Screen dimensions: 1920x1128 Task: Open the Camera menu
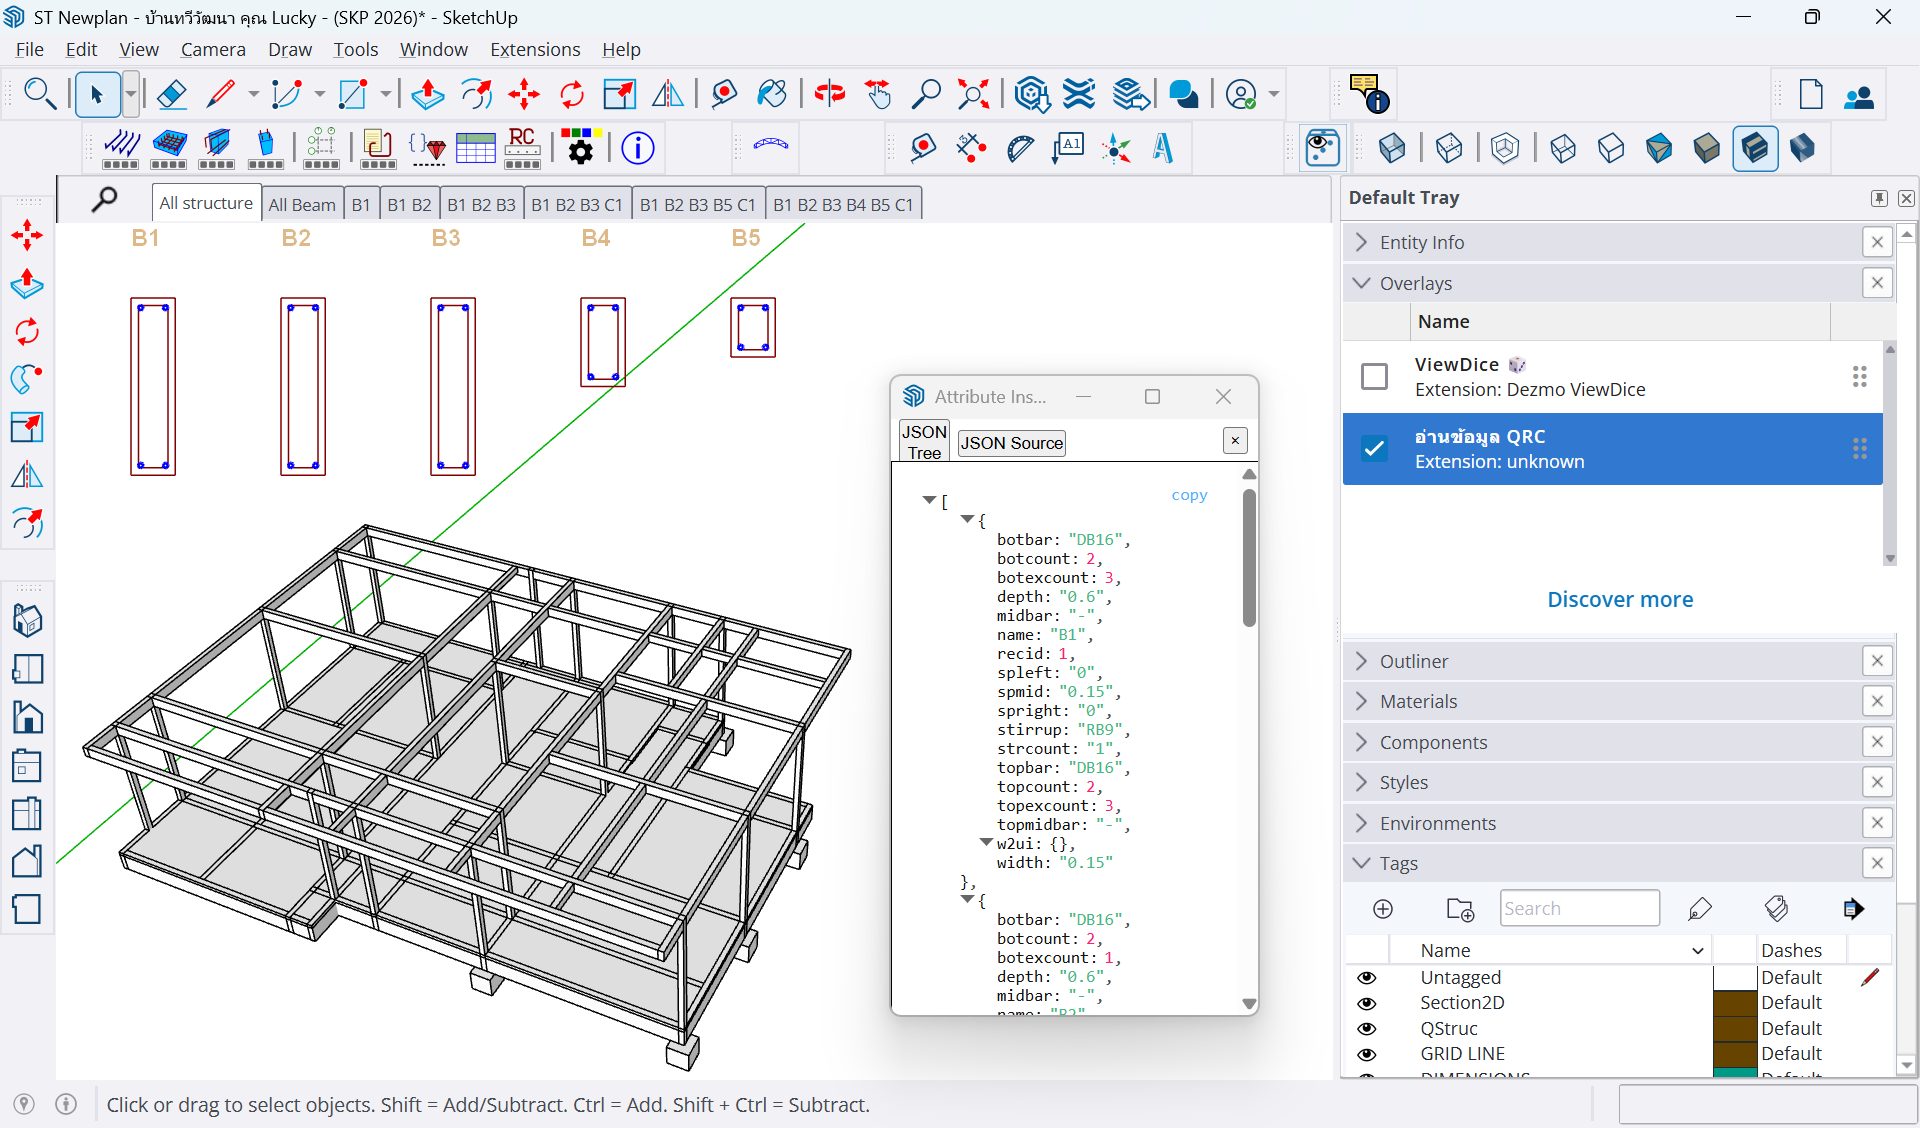coord(213,49)
